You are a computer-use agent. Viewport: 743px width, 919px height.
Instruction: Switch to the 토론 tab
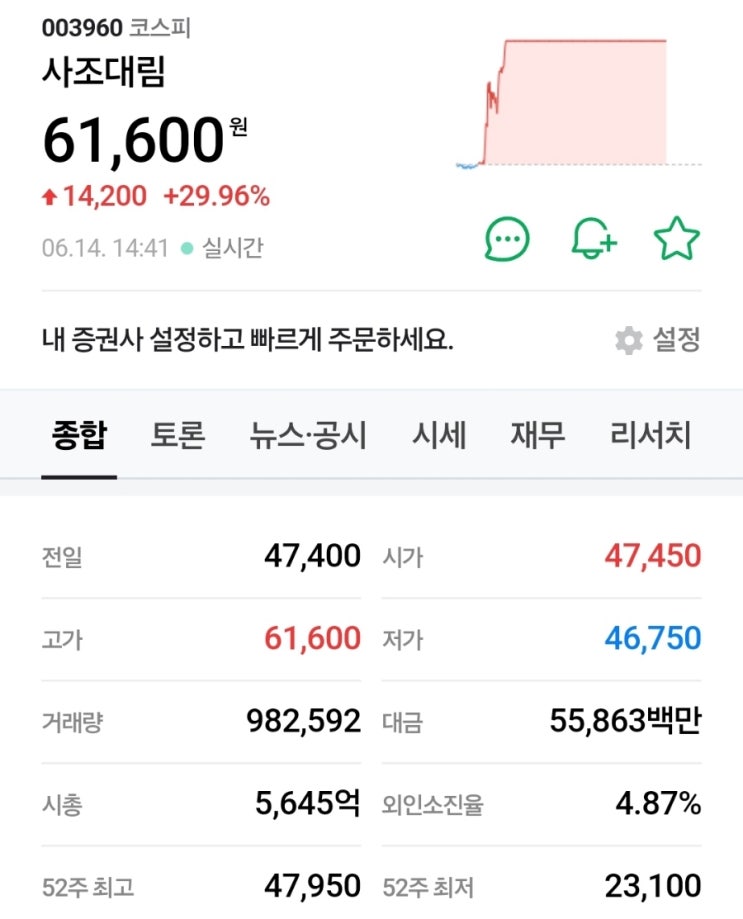[x=178, y=435]
